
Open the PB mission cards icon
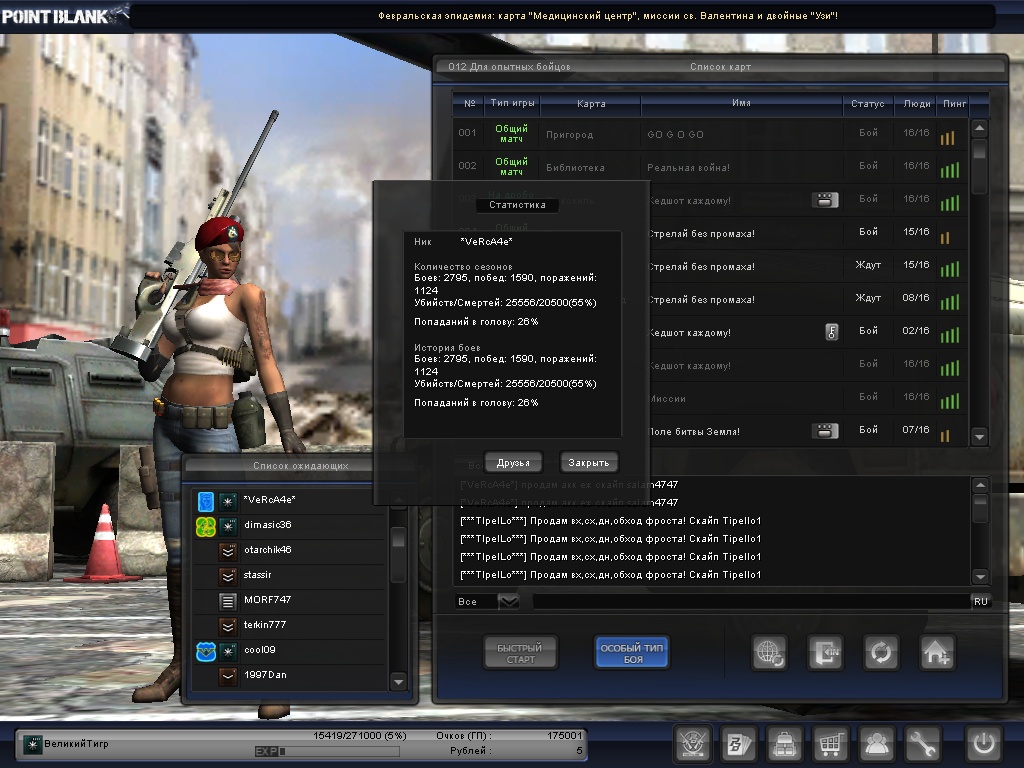tap(739, 743)
